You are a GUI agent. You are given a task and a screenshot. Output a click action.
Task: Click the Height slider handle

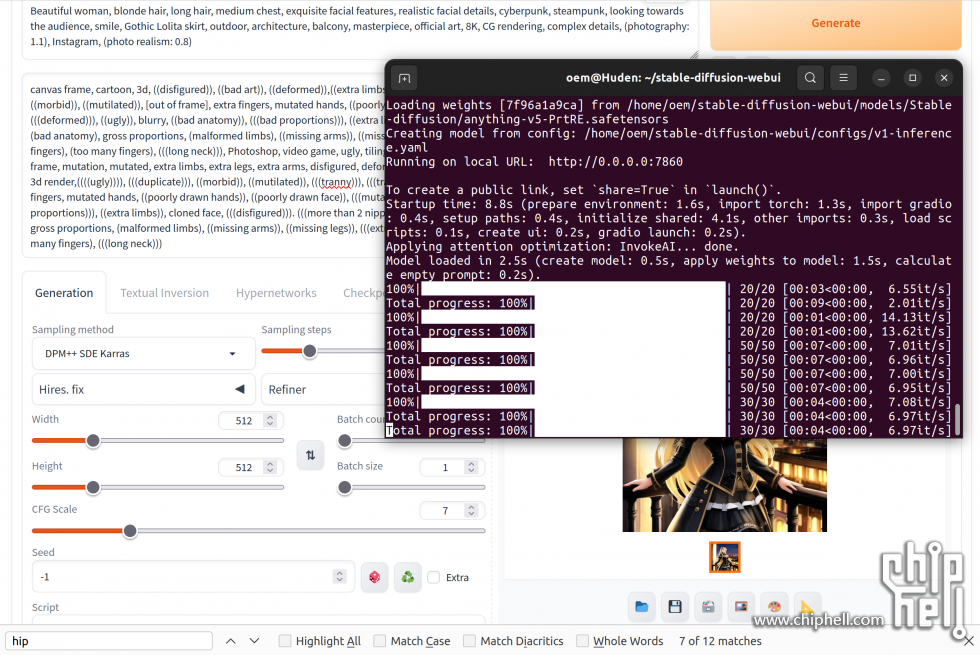click(93, 488)
